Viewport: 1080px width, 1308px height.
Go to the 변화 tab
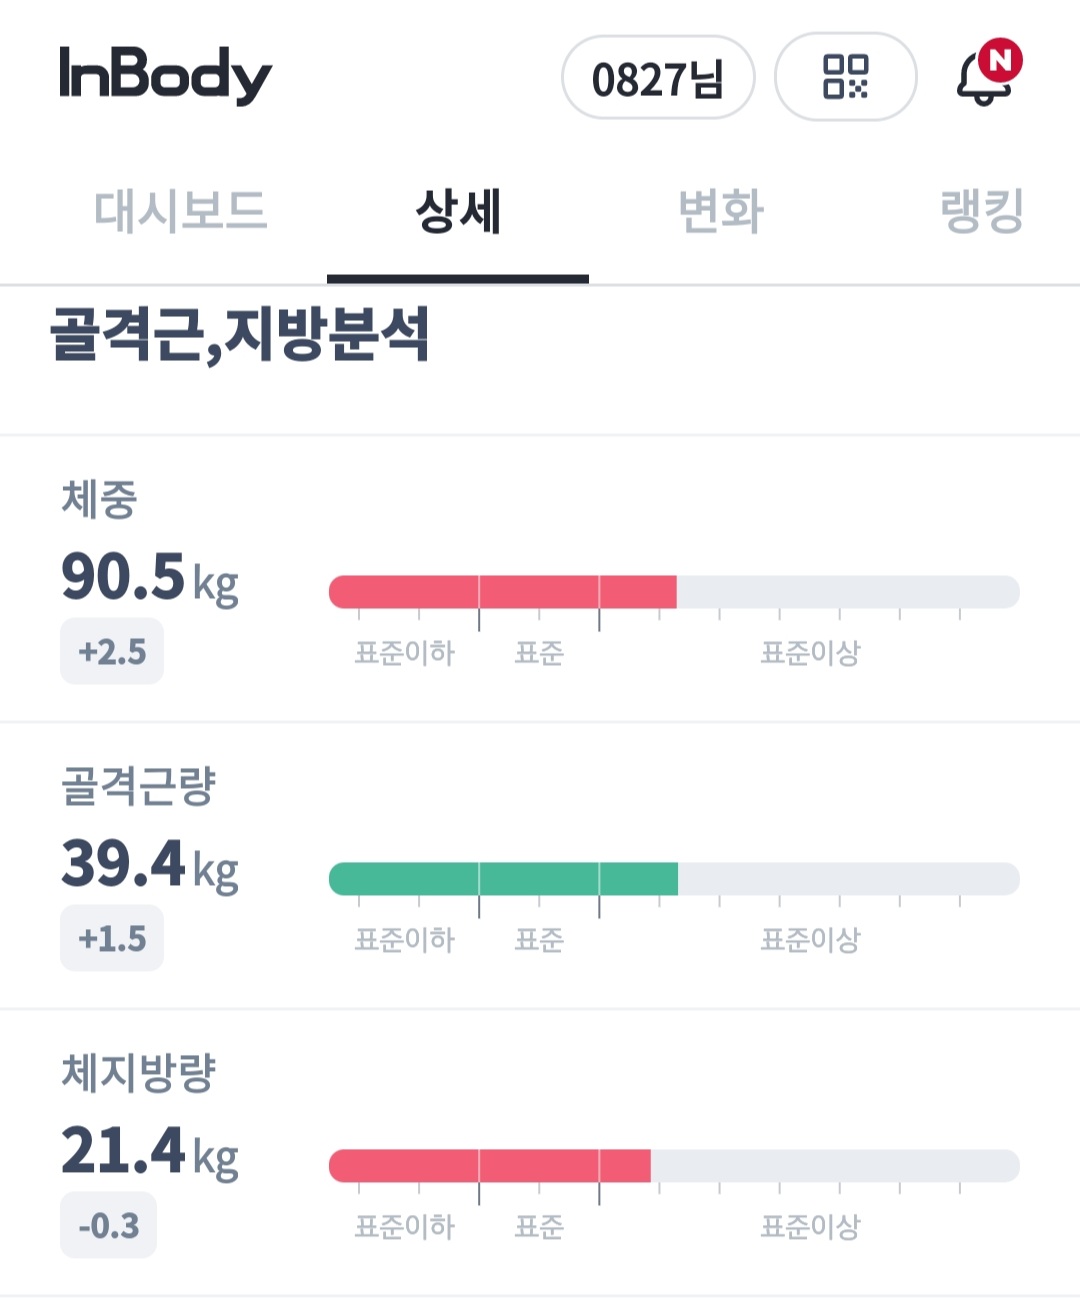pyautogui.click(x=720, y=212)
